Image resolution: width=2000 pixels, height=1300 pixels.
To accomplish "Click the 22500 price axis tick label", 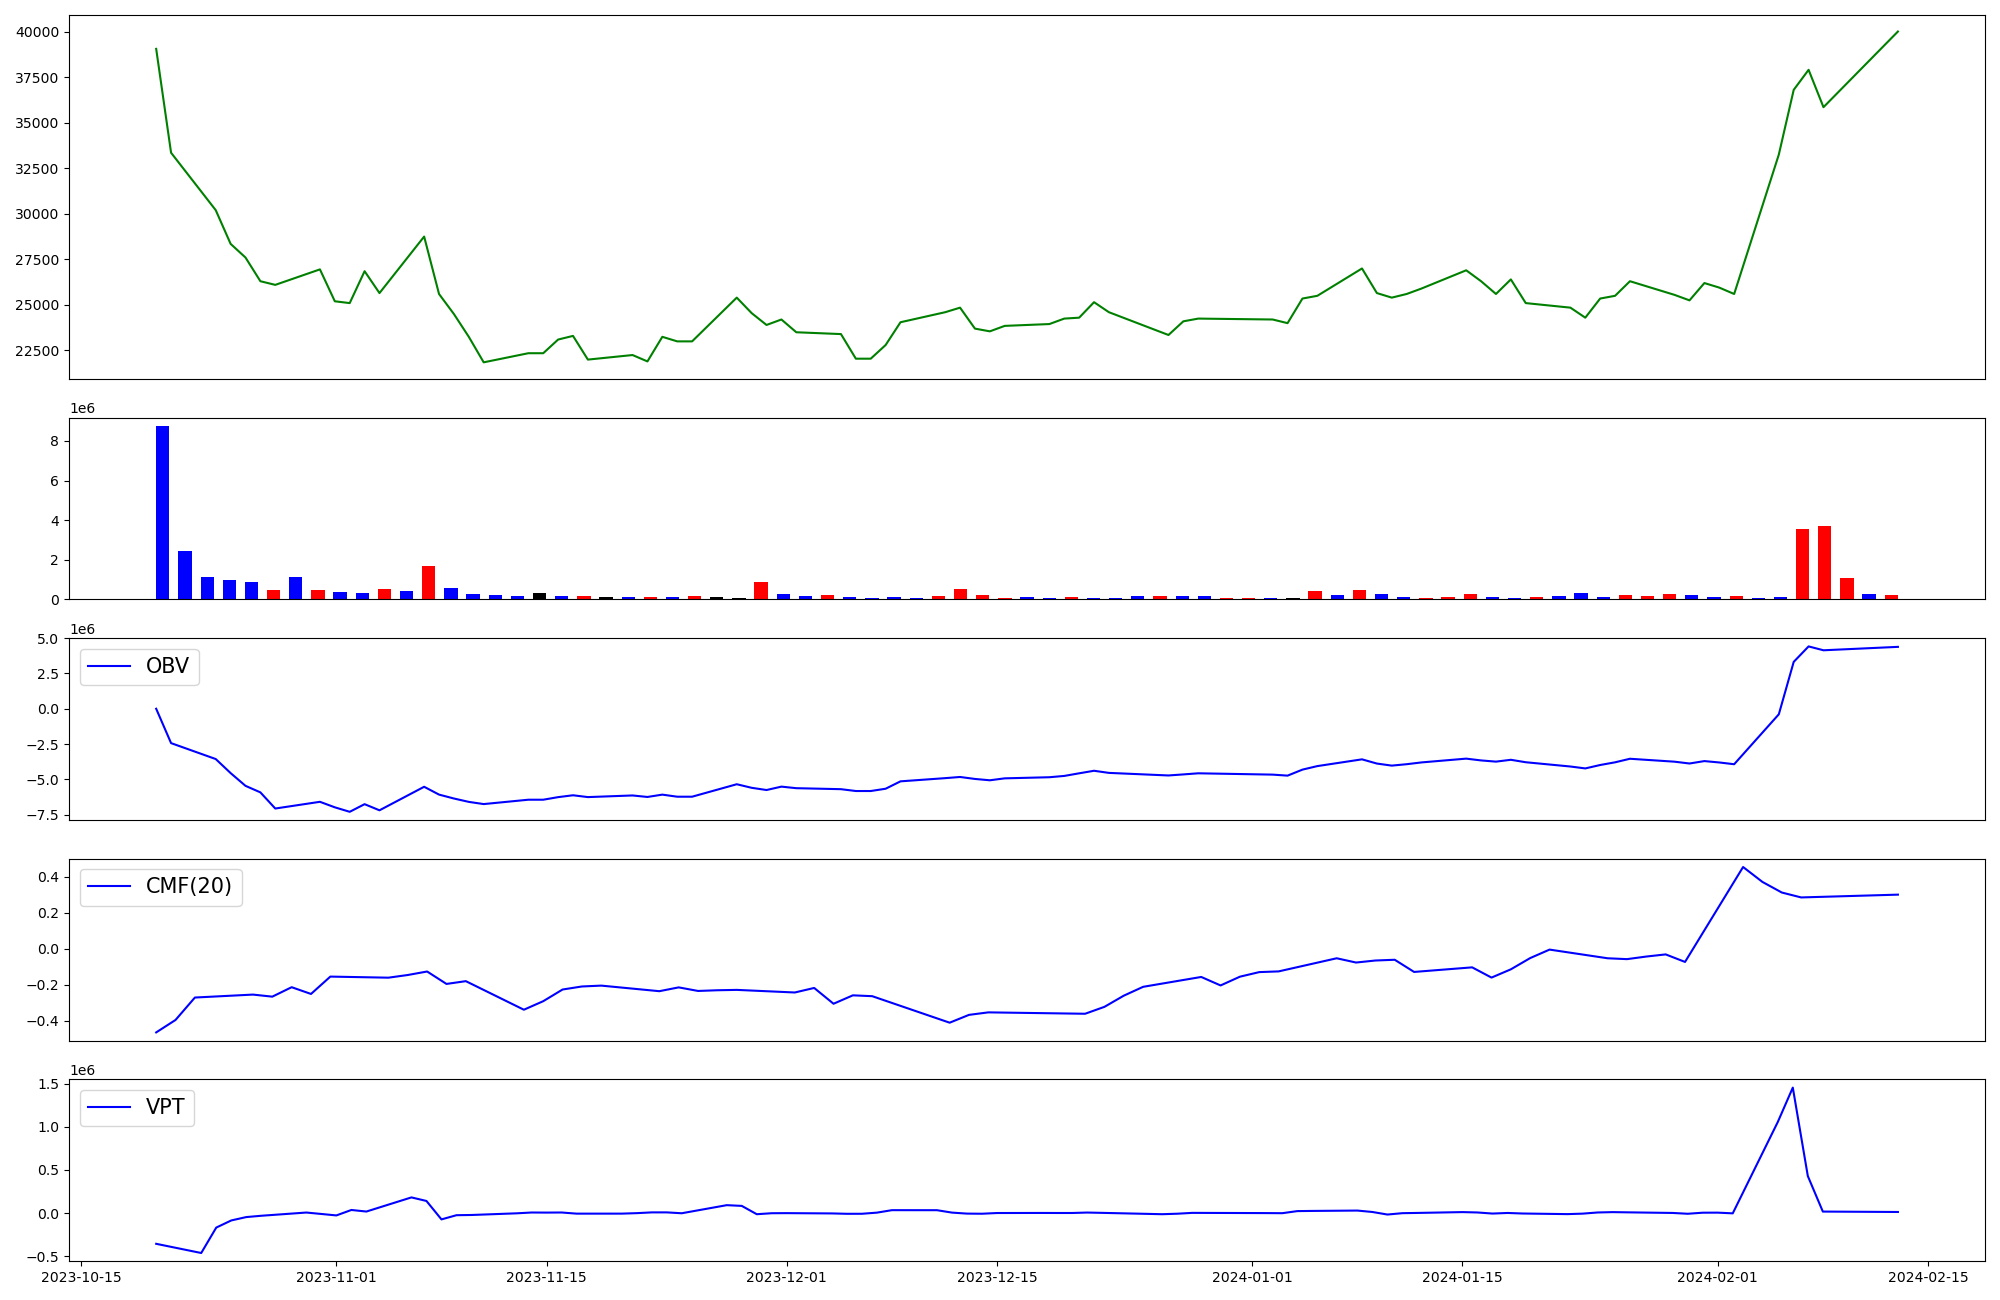I will coord(36,351).
